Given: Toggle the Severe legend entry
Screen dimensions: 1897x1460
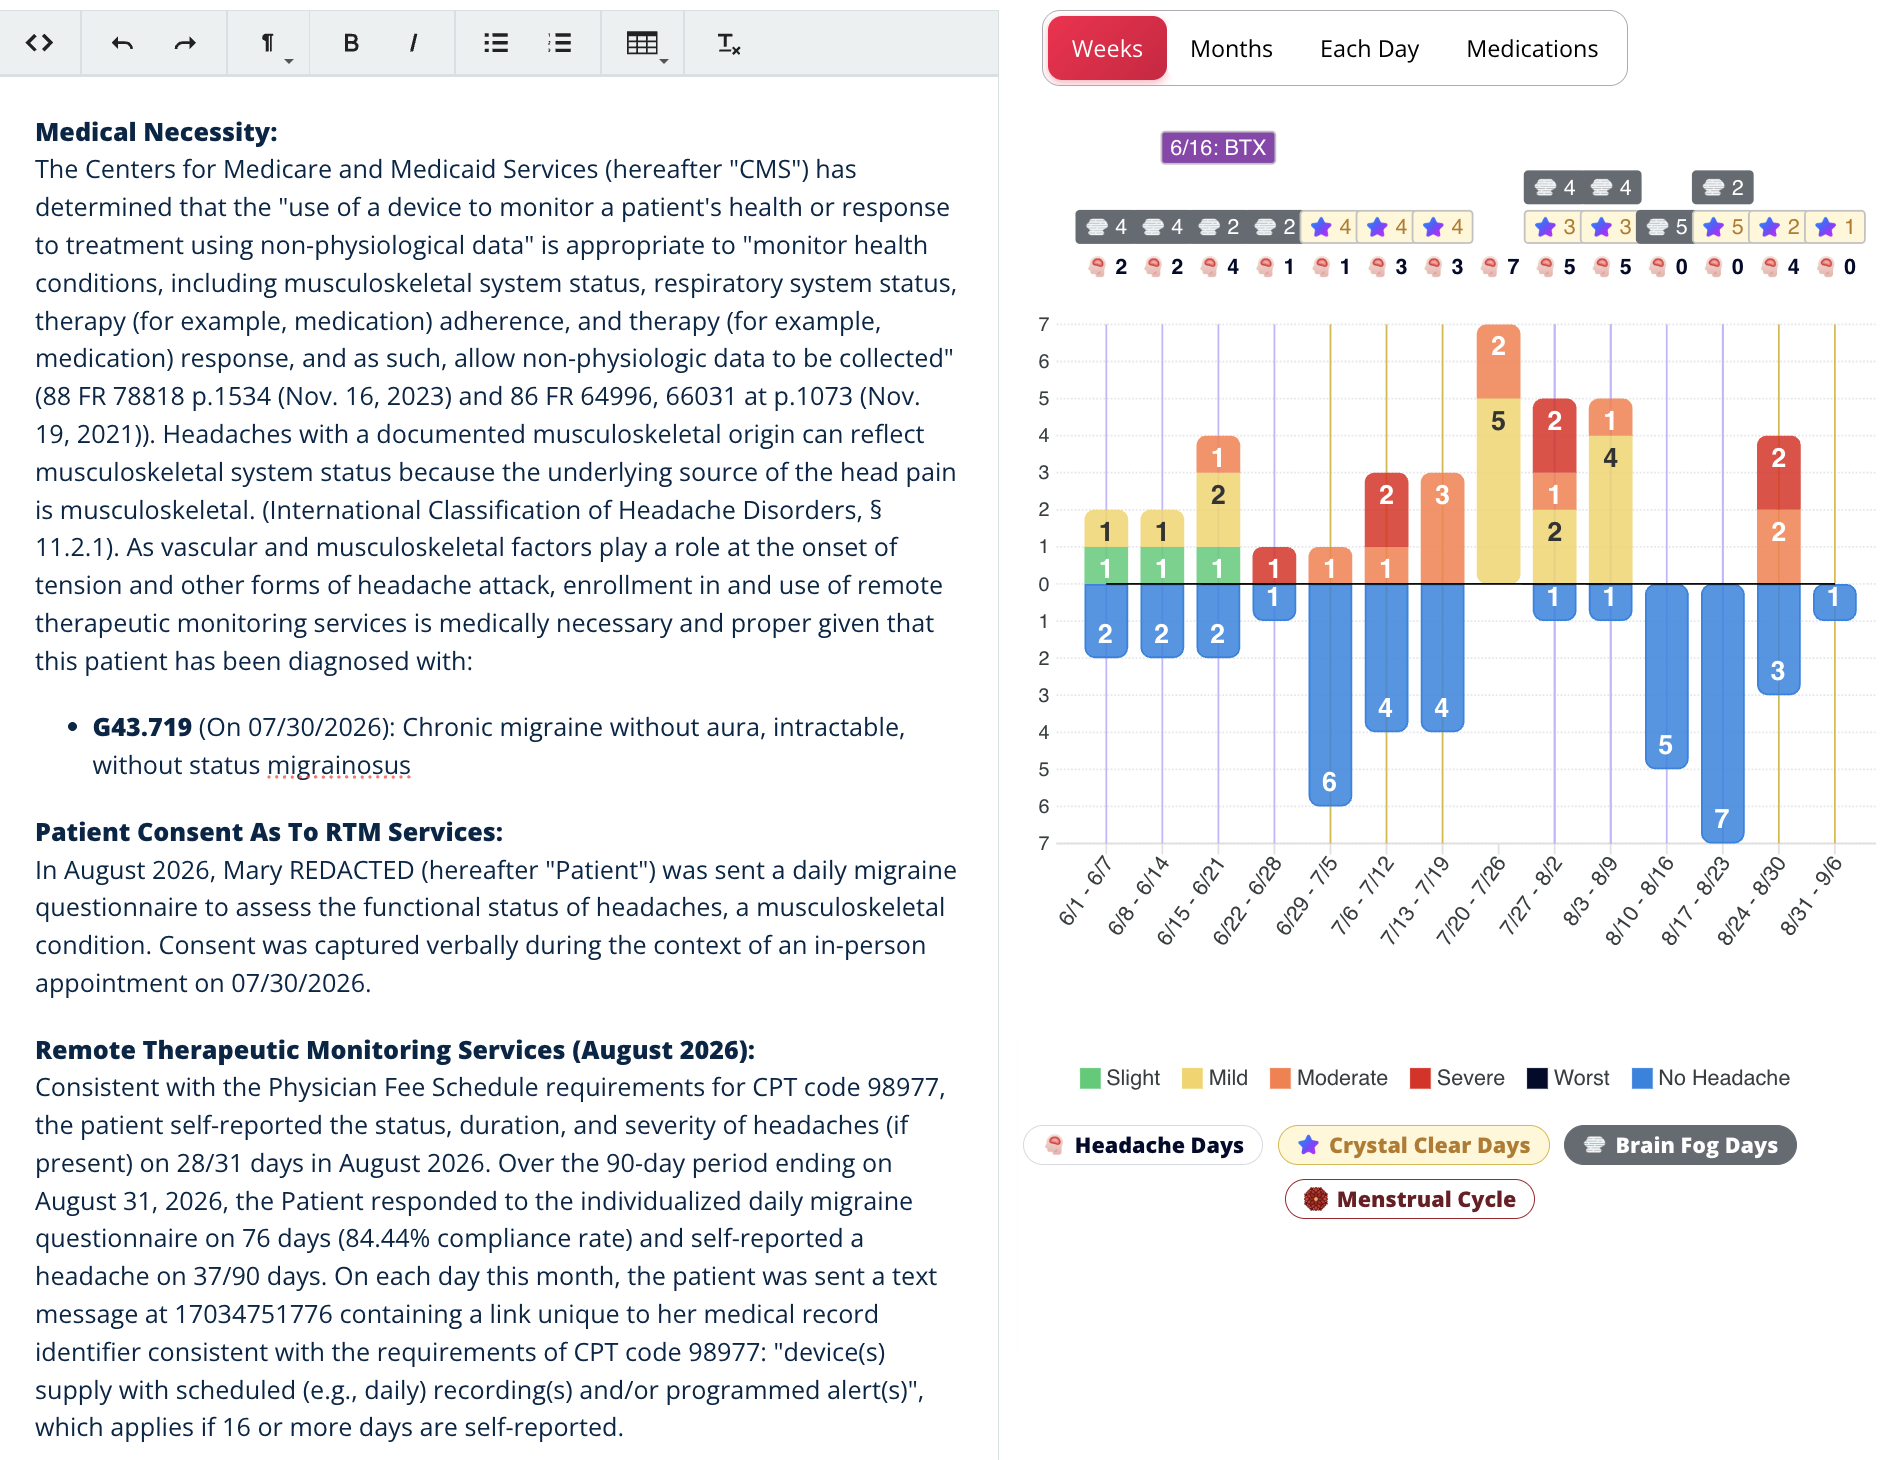Looking at the screenshot, I should point(1457,1078).
